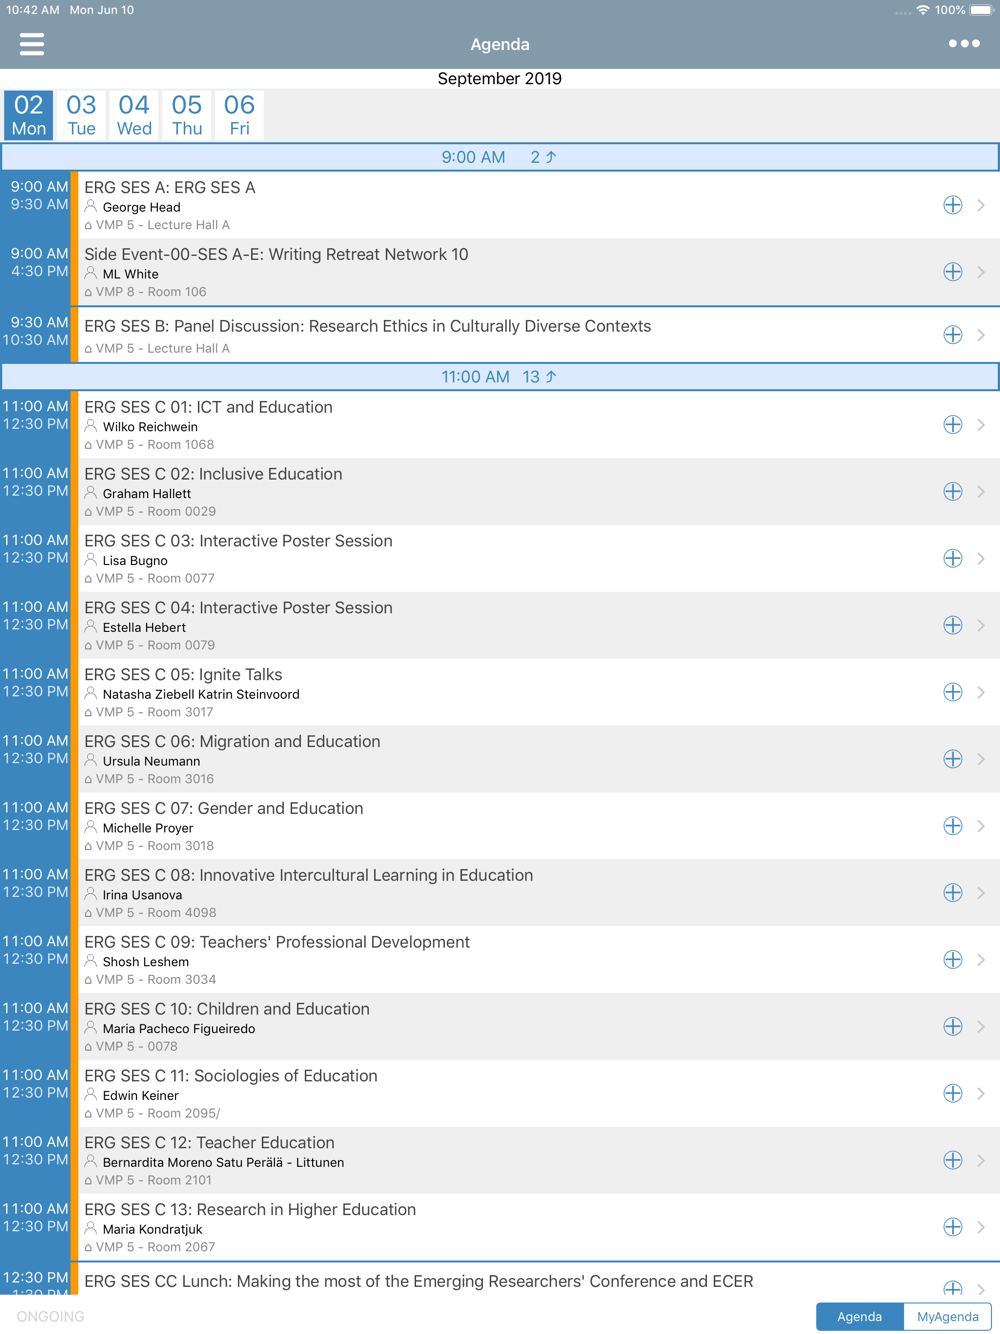Open ERG SES CC Lunch session row

[500, 1281]
